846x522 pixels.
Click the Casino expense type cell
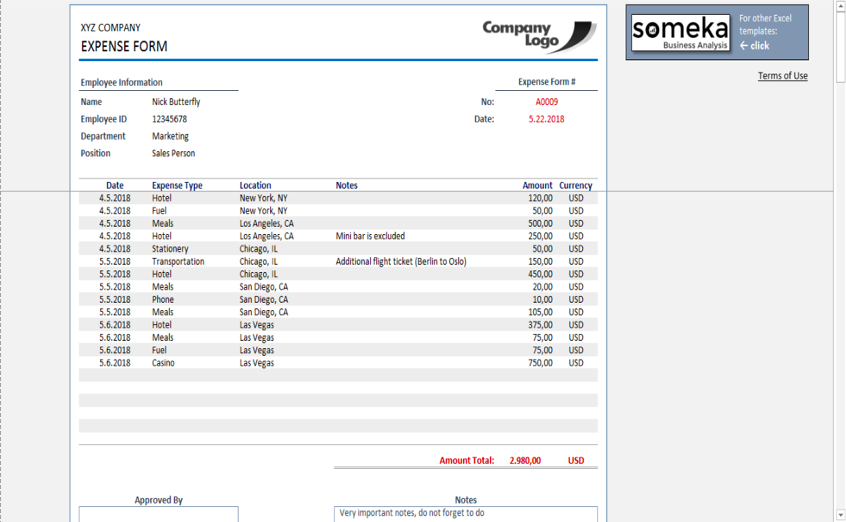coord(163,363)
